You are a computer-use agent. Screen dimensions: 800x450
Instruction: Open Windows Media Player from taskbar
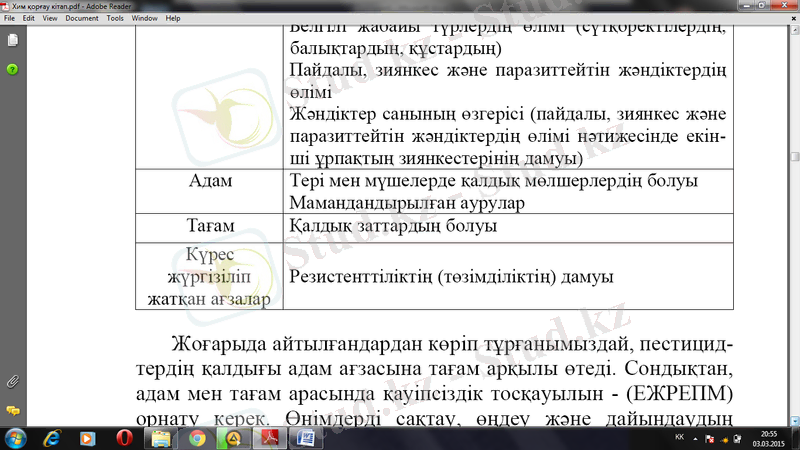tap(88, 437)
